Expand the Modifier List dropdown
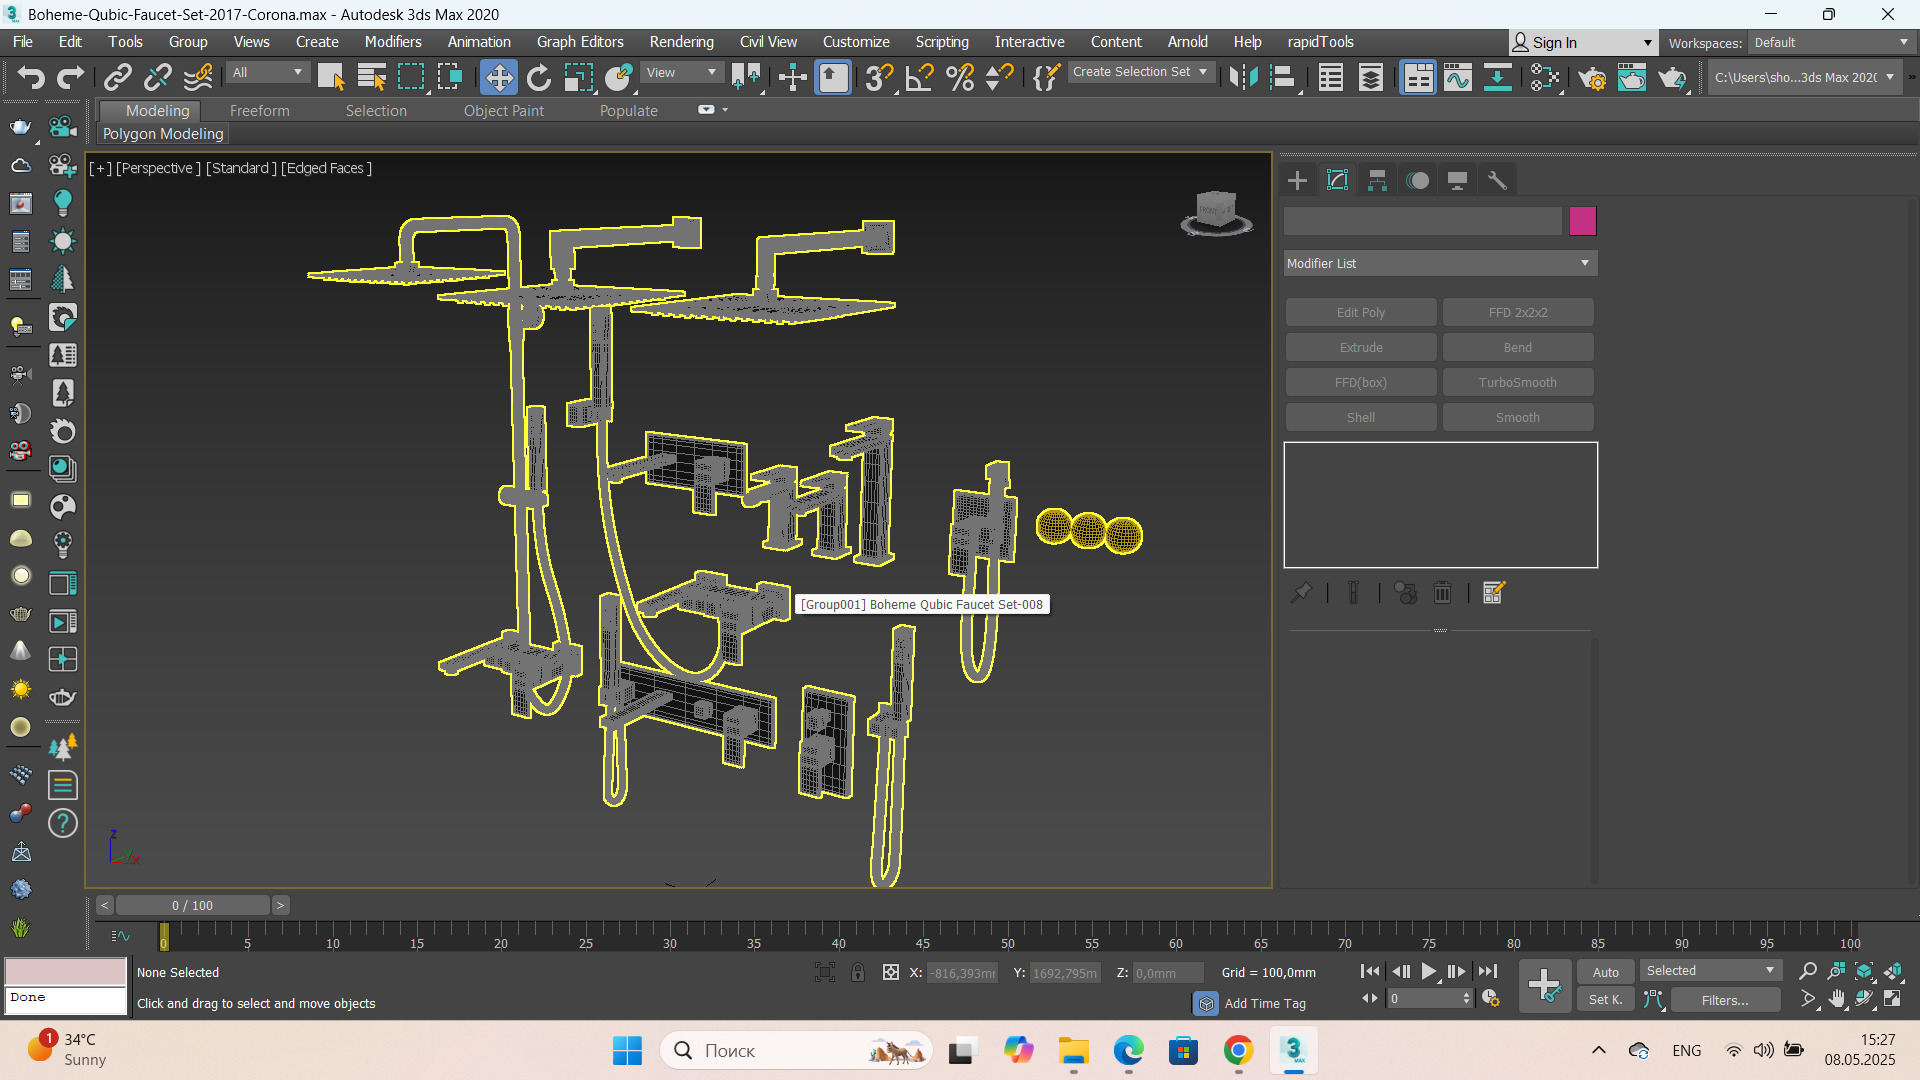Viewport: 1920px width, 1080px height. pos(1440,263)
